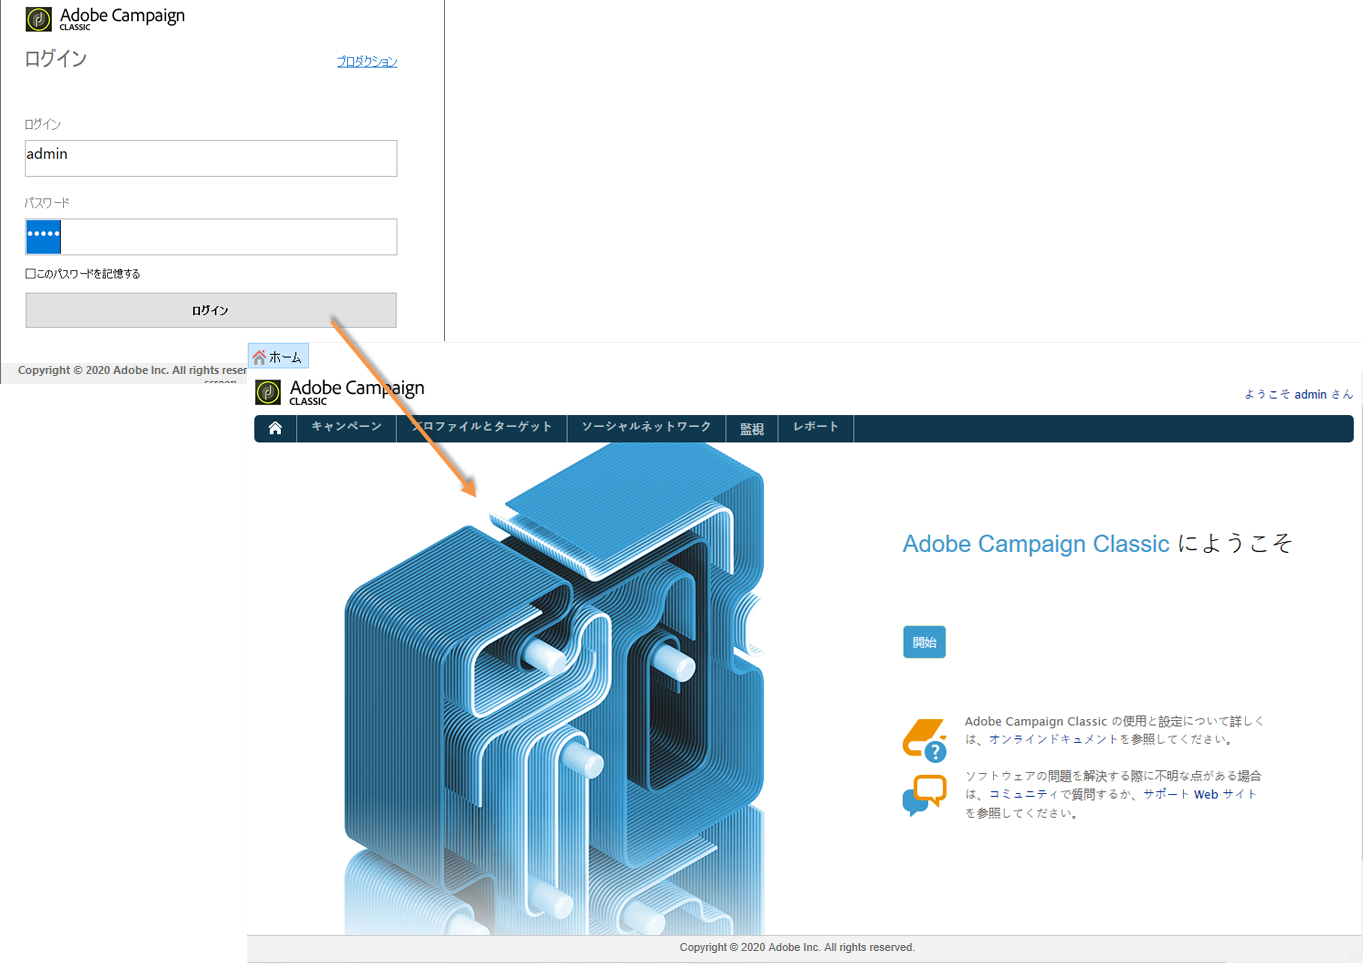The image size is (1363, 964).
Task: Focus the パスワード input field
Action: click(211, 237)
